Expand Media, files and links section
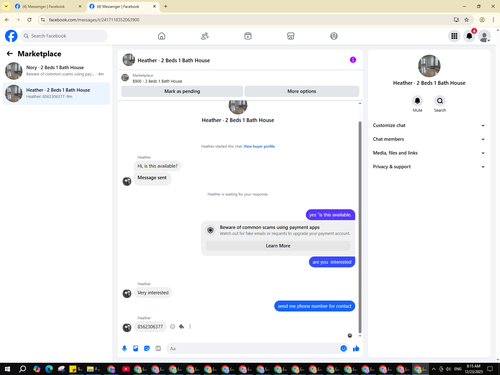Image resolution: width=500 pixels, height=375 pixels. click(x=429, y=153)
